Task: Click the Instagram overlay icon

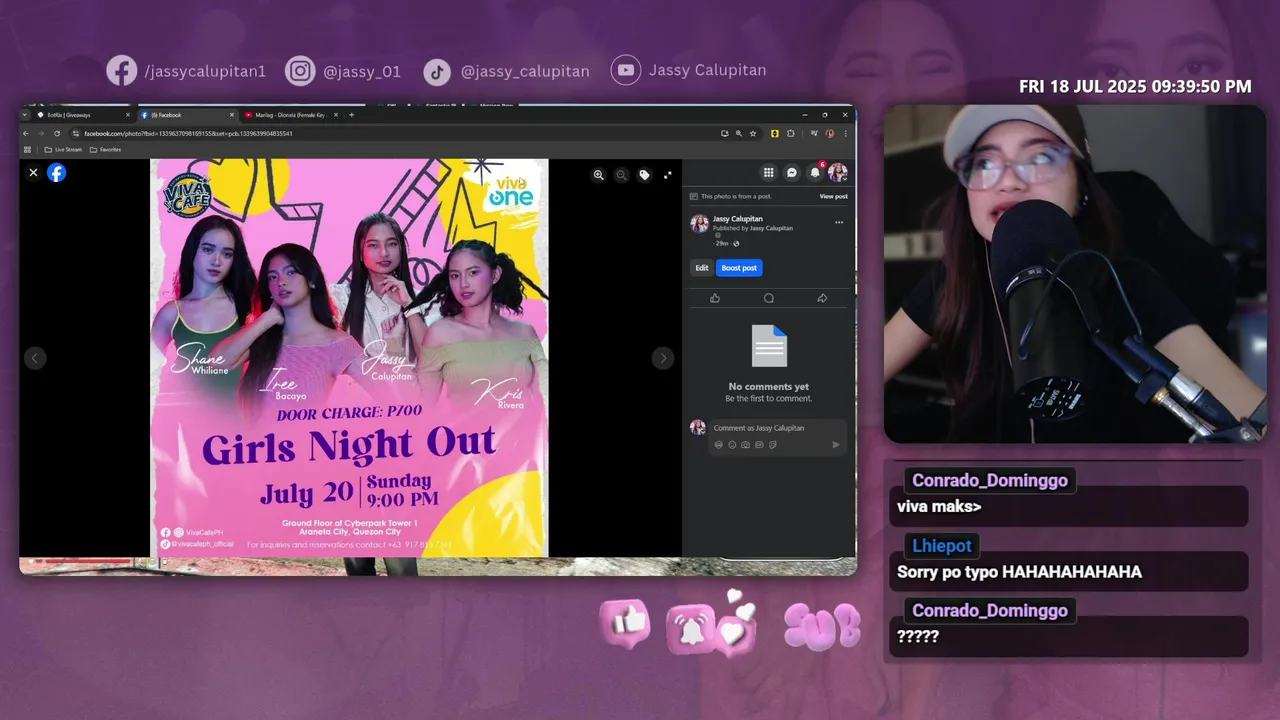Action: click(300, 70)
